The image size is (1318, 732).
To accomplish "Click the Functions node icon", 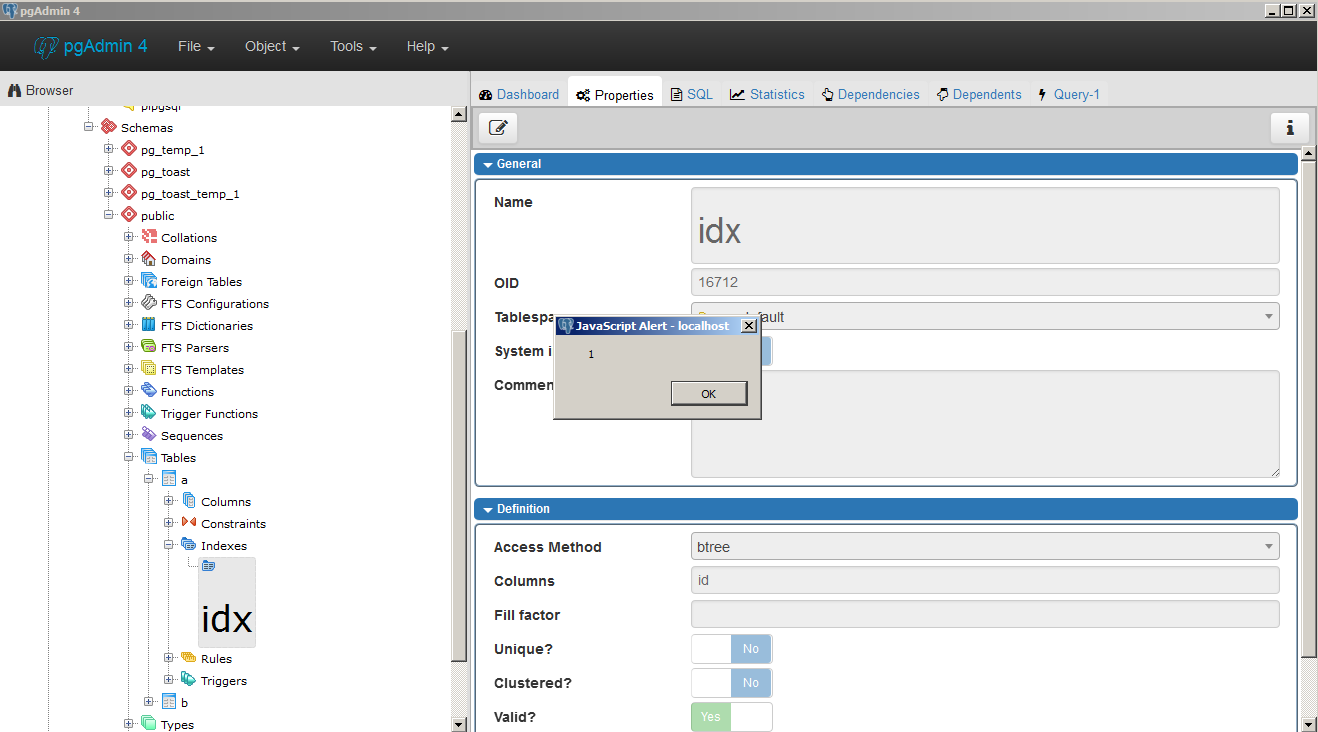I will 149,391.
